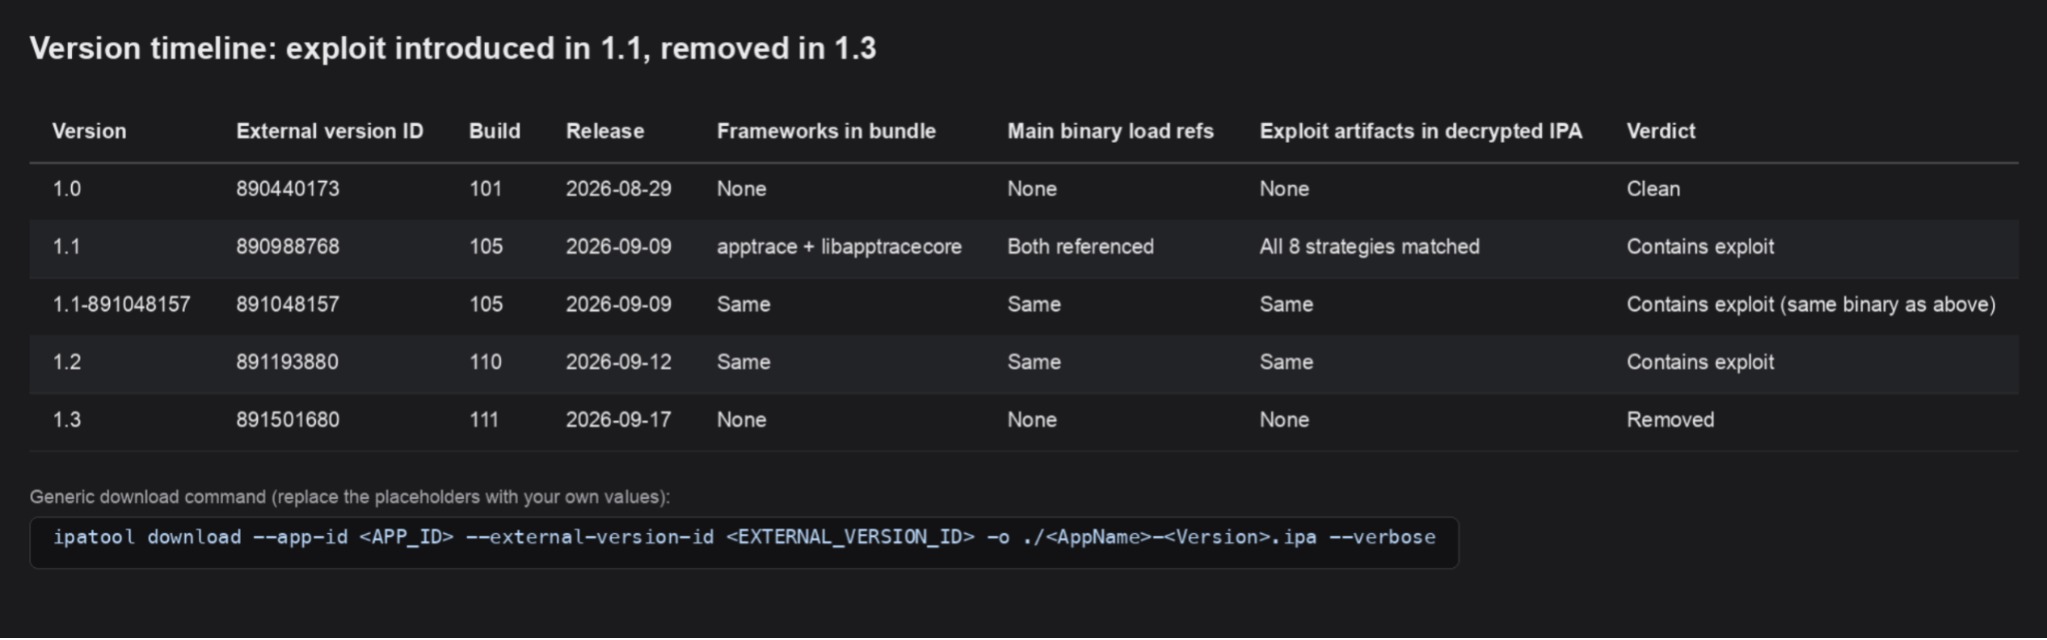The height and width of the screenshot is (640, 2047).
Task: Select external version ID 891193880
Action: click(x=287, y=362)
